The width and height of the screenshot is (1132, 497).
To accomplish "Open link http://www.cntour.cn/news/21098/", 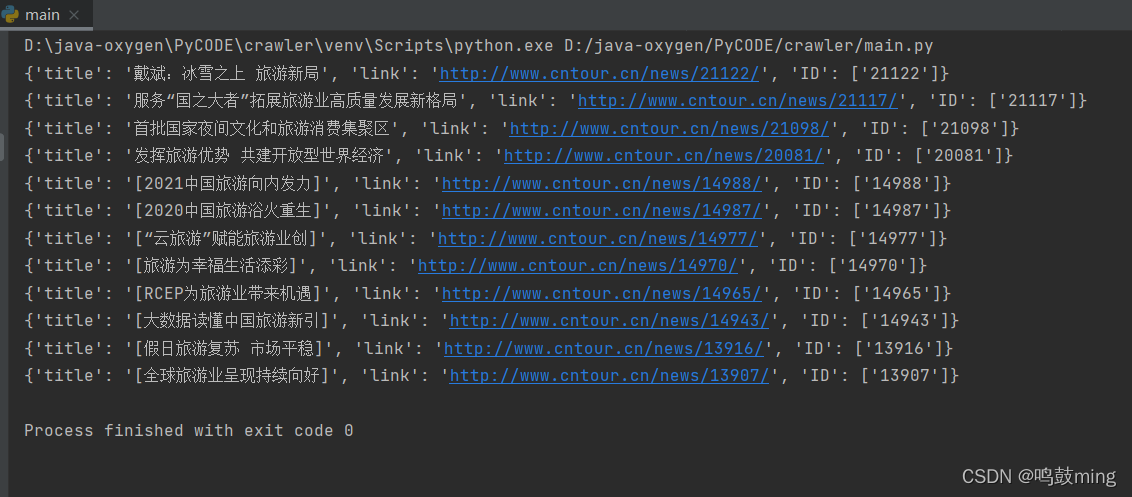I will click(669, 128).
